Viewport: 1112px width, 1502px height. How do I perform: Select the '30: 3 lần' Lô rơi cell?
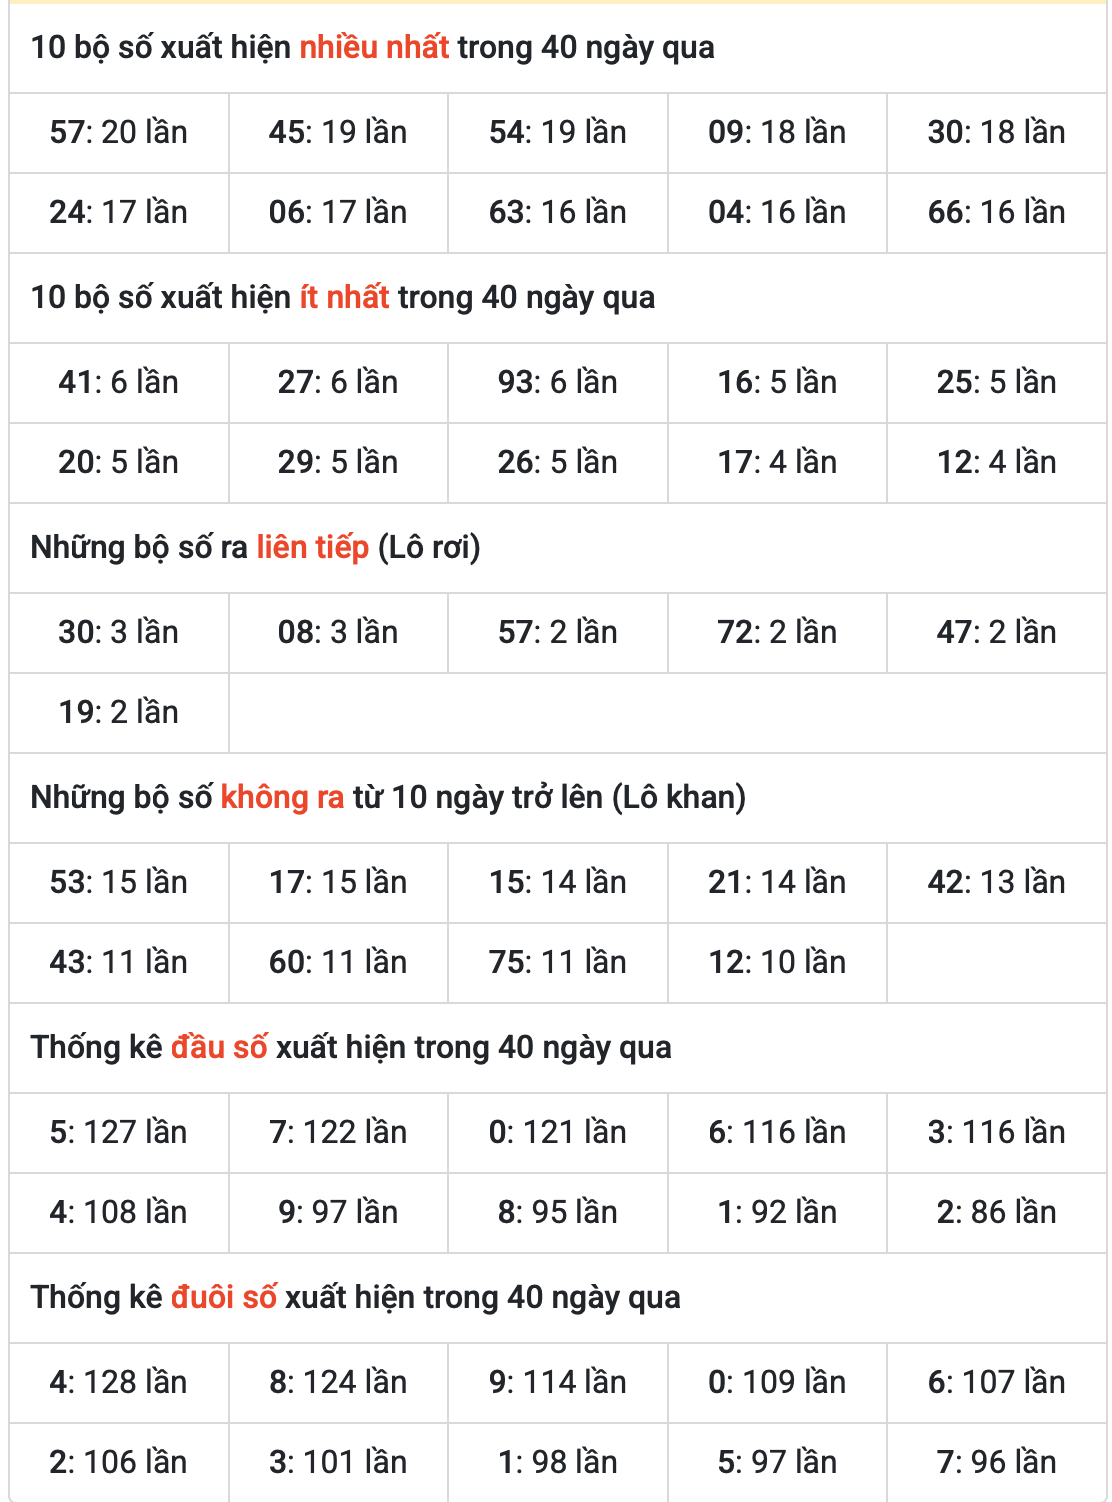click(x=119, y=633)
